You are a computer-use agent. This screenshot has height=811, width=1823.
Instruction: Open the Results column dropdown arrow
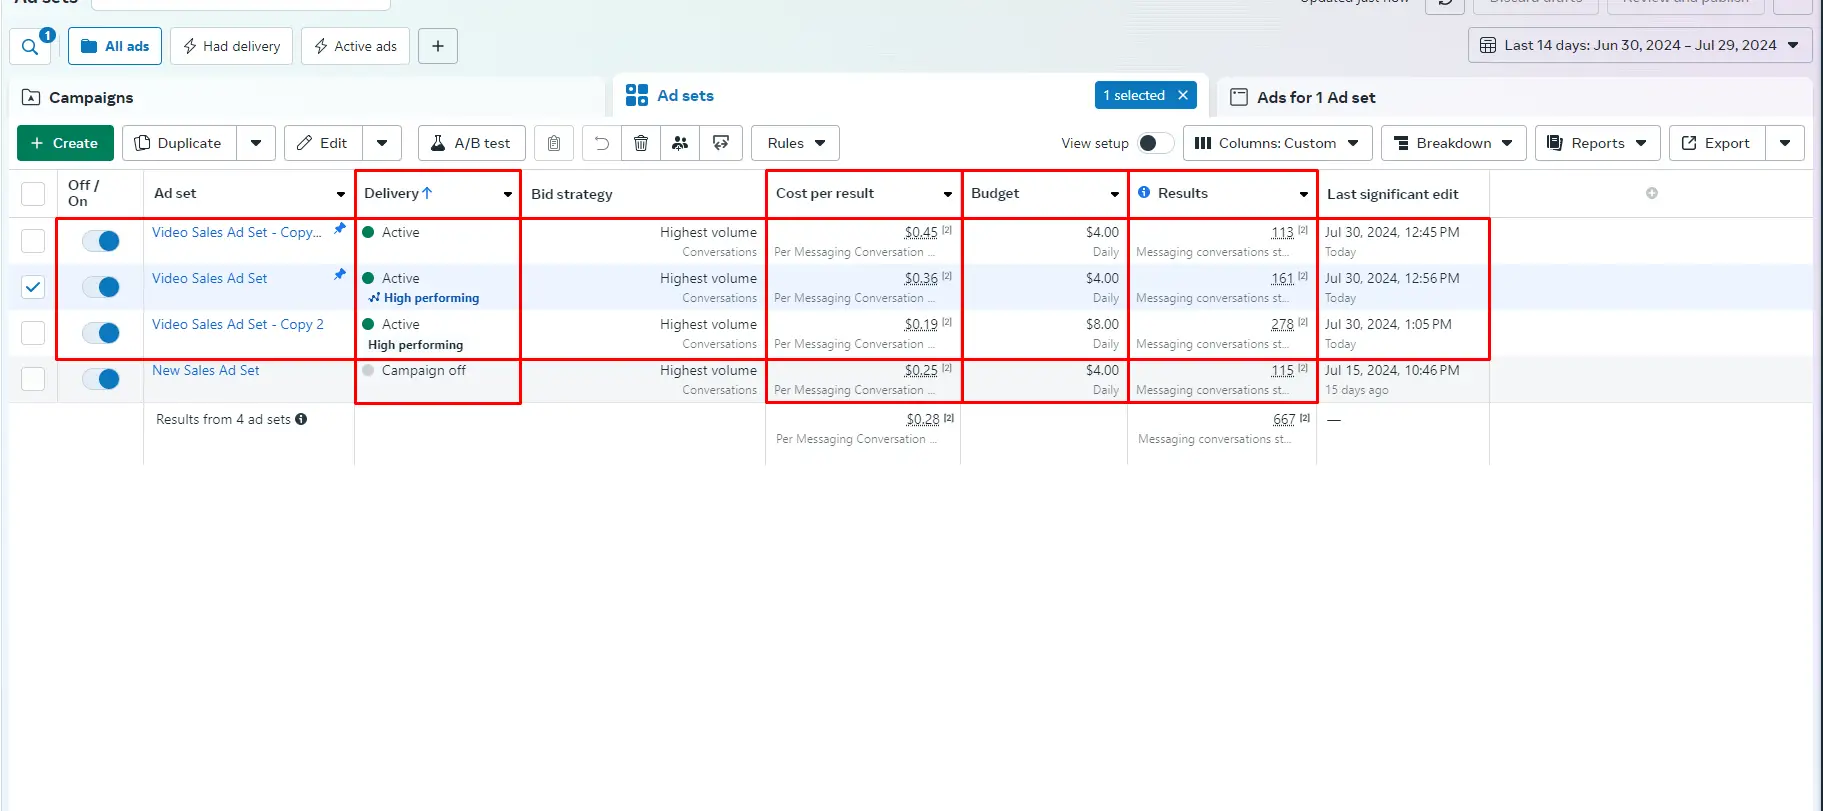click(x=1304, y=194)
